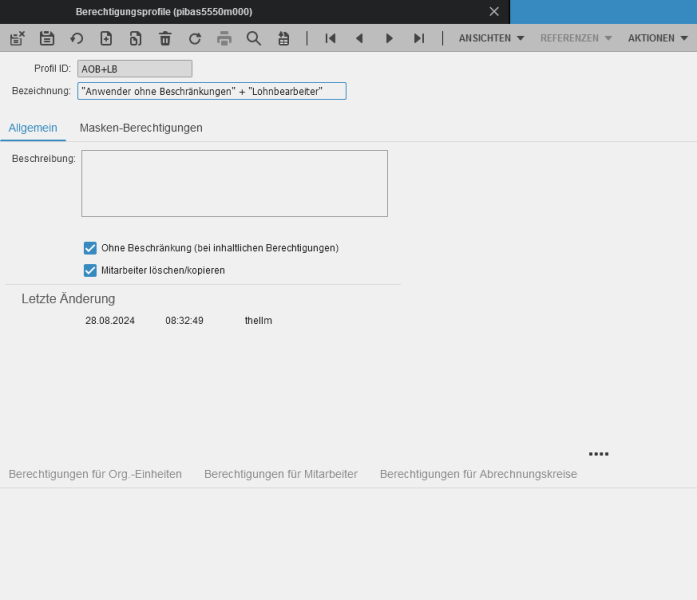
Task: Click the calculator-style toolbar icon
Action: (283, 38)
